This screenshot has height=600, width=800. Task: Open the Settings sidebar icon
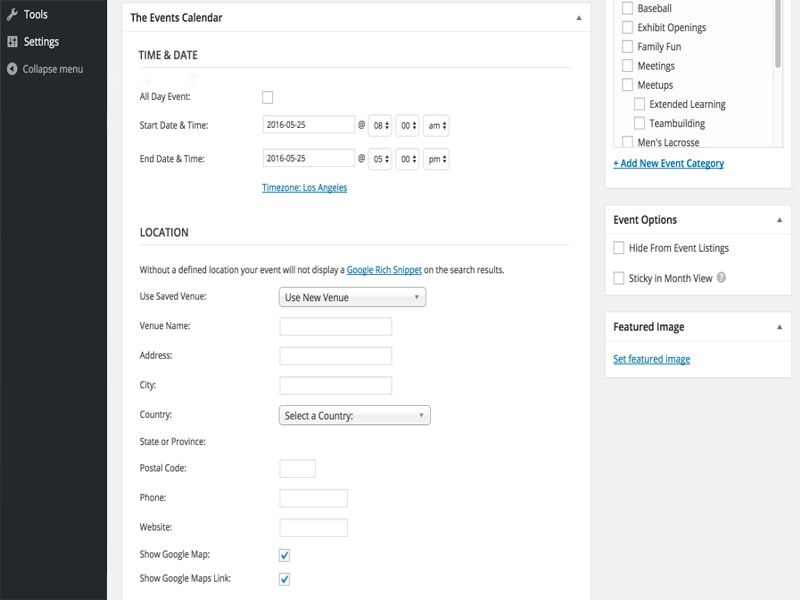coord(12,42)
